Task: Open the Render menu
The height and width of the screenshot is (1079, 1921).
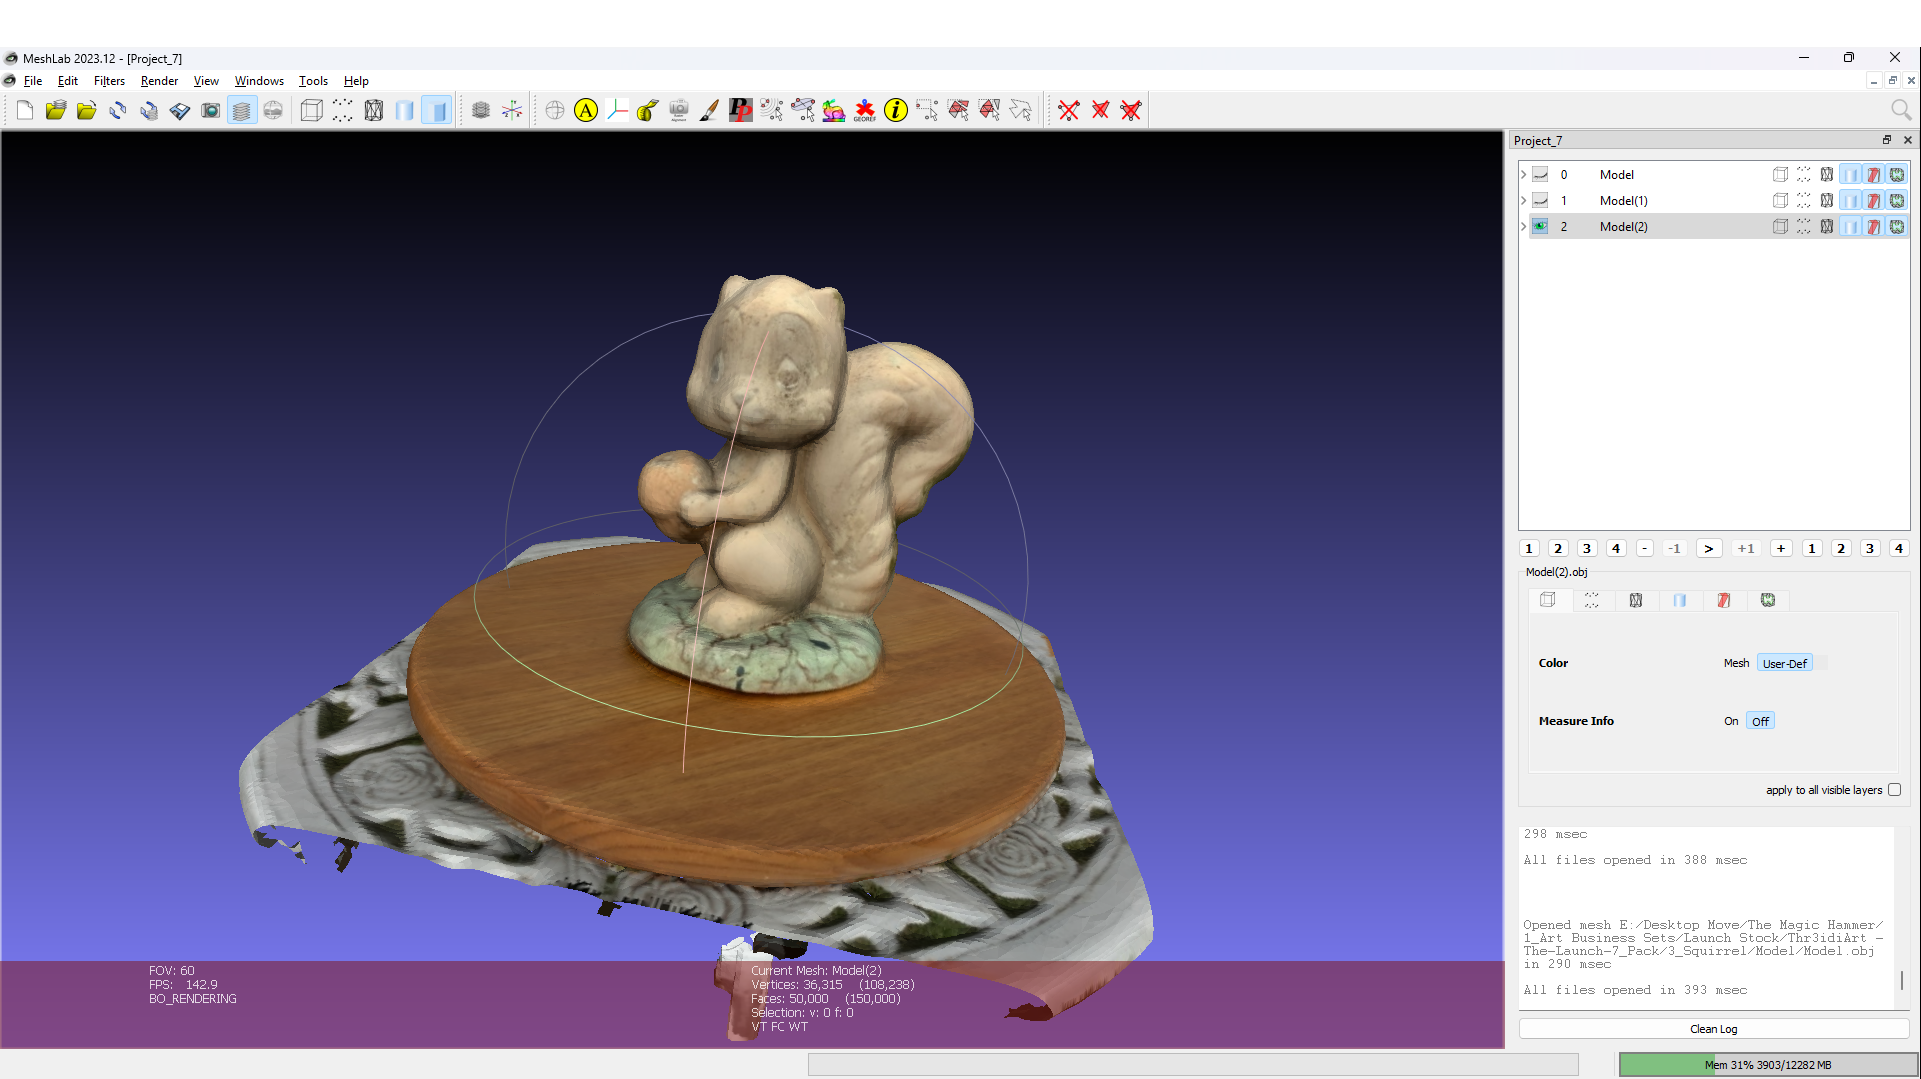Action: [x=159, y=81]
